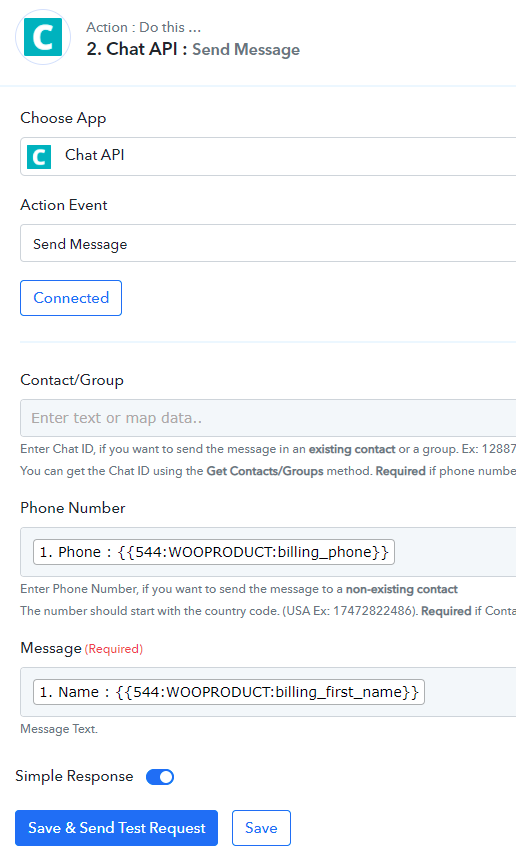Click the Simple Response label
The image size is (516, 856).
click(74, 776)
